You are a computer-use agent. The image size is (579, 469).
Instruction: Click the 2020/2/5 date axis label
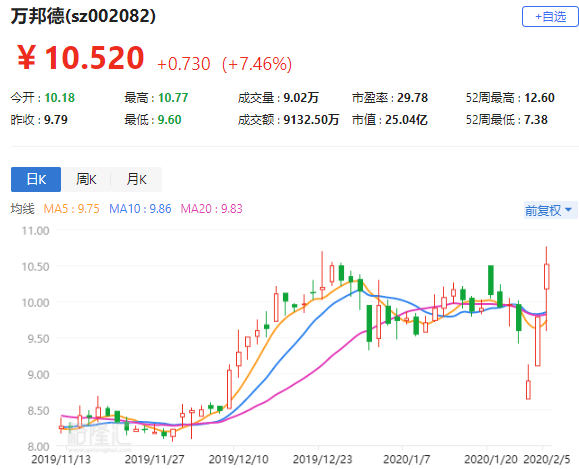[547, 460]
